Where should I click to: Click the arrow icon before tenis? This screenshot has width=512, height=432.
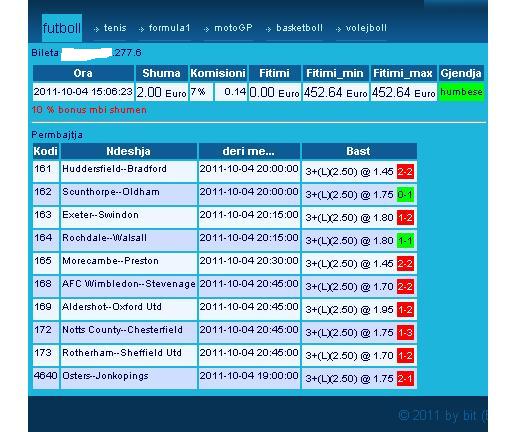tap(96, 29)
